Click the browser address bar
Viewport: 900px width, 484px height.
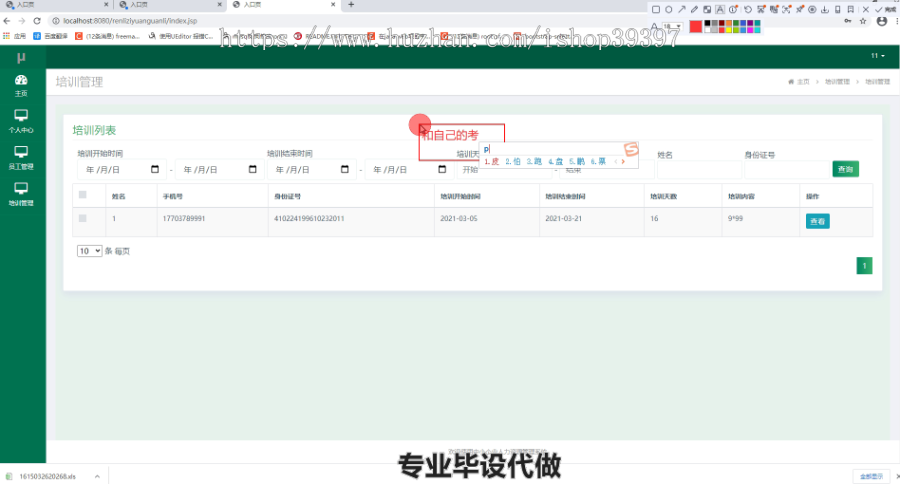click(448, 21)
